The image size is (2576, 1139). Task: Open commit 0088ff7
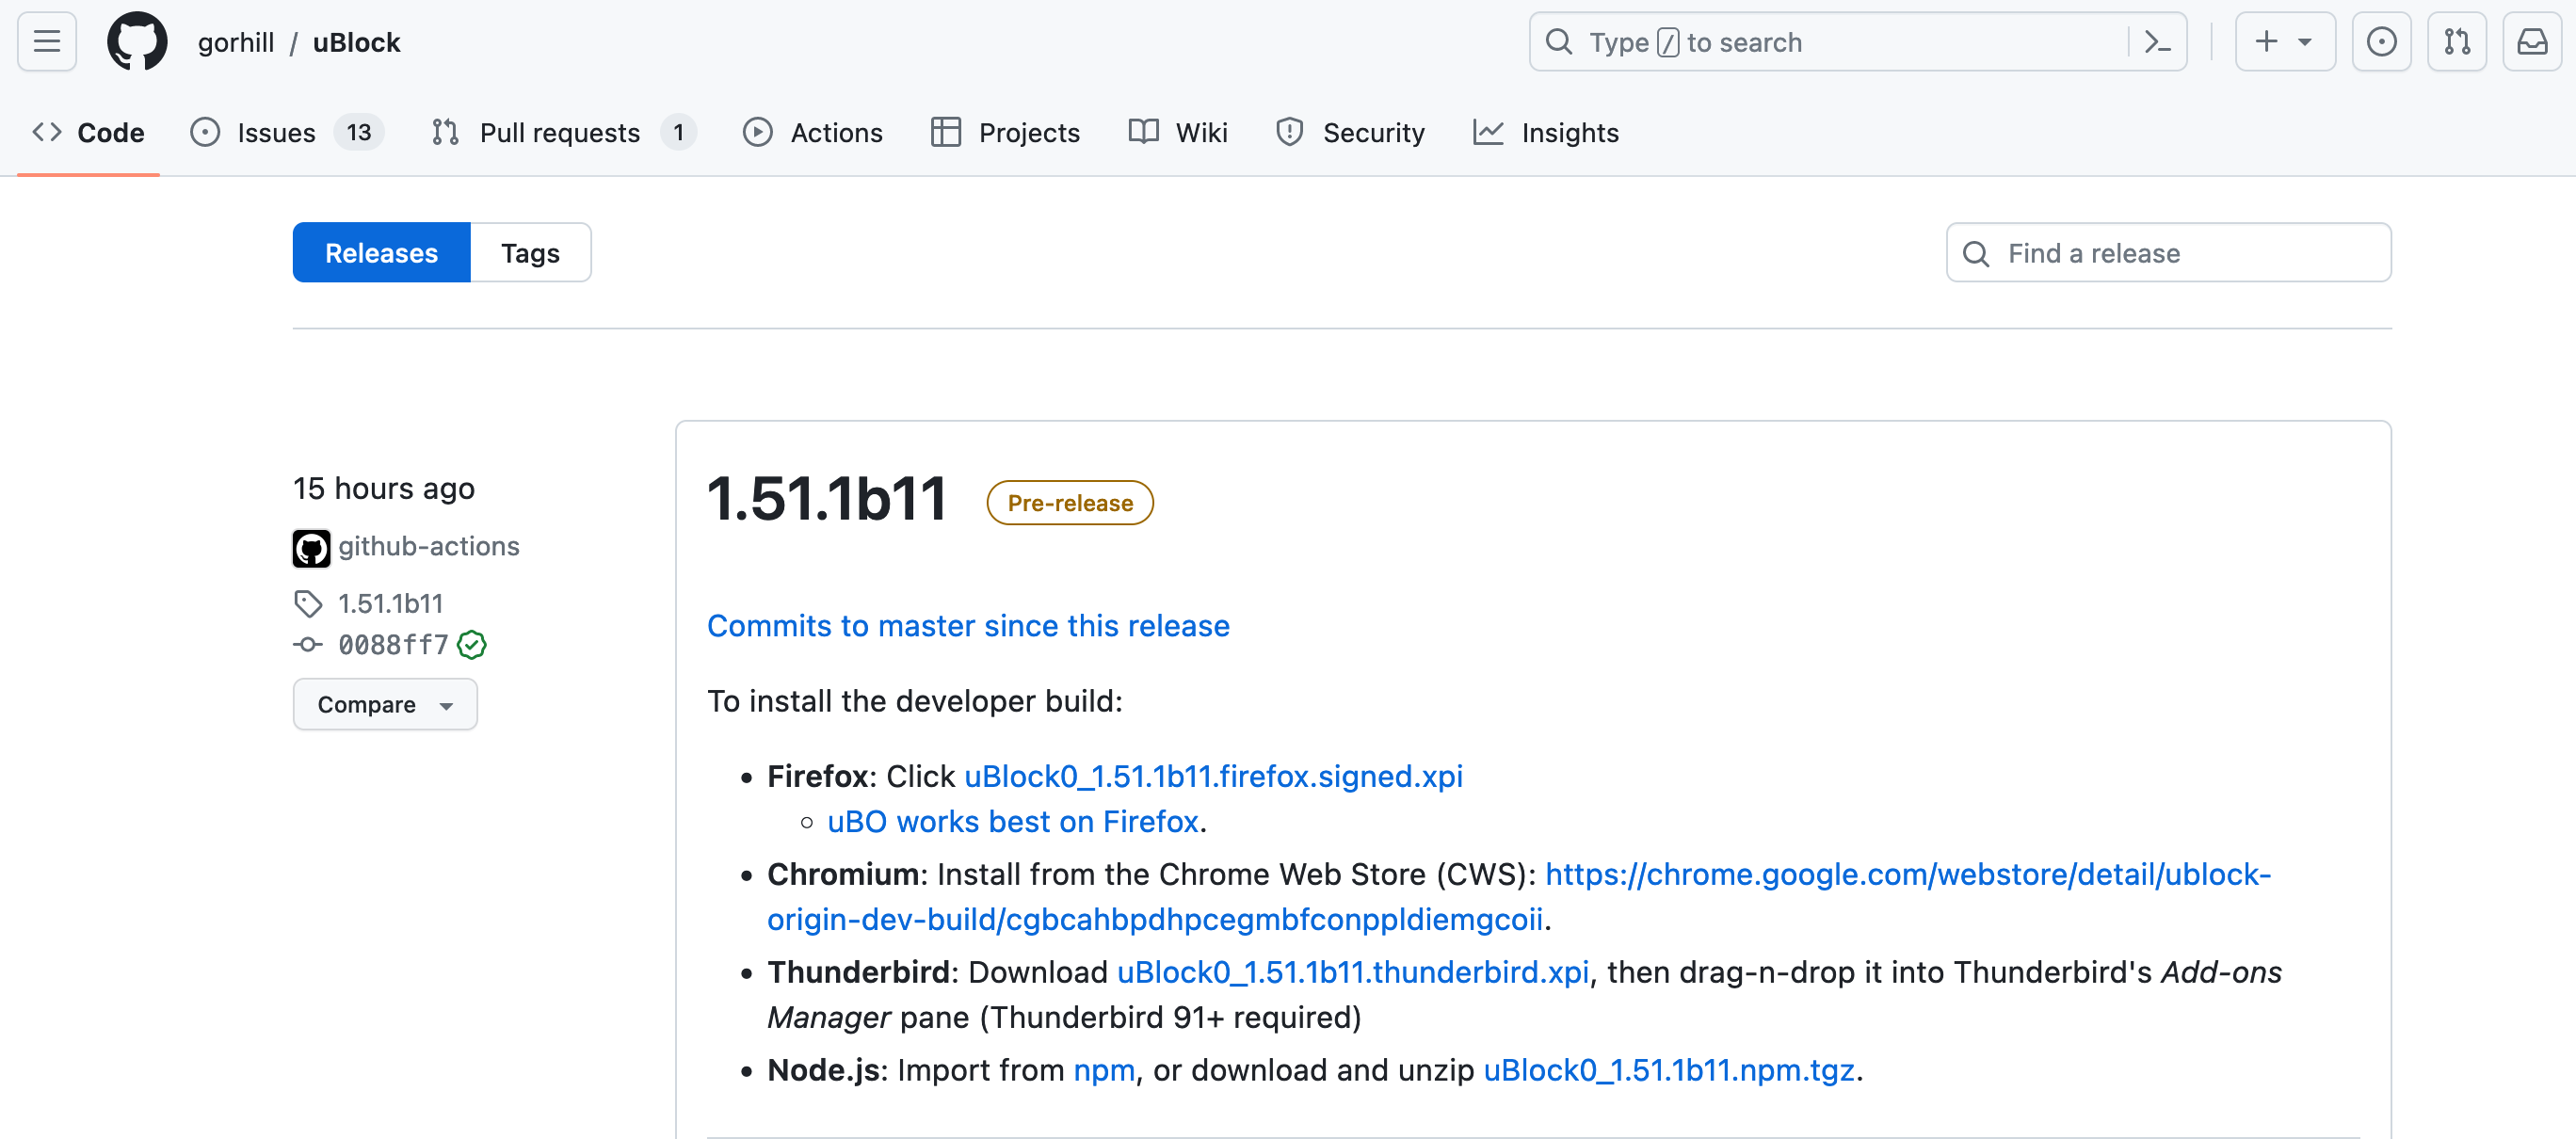point(393,645)
